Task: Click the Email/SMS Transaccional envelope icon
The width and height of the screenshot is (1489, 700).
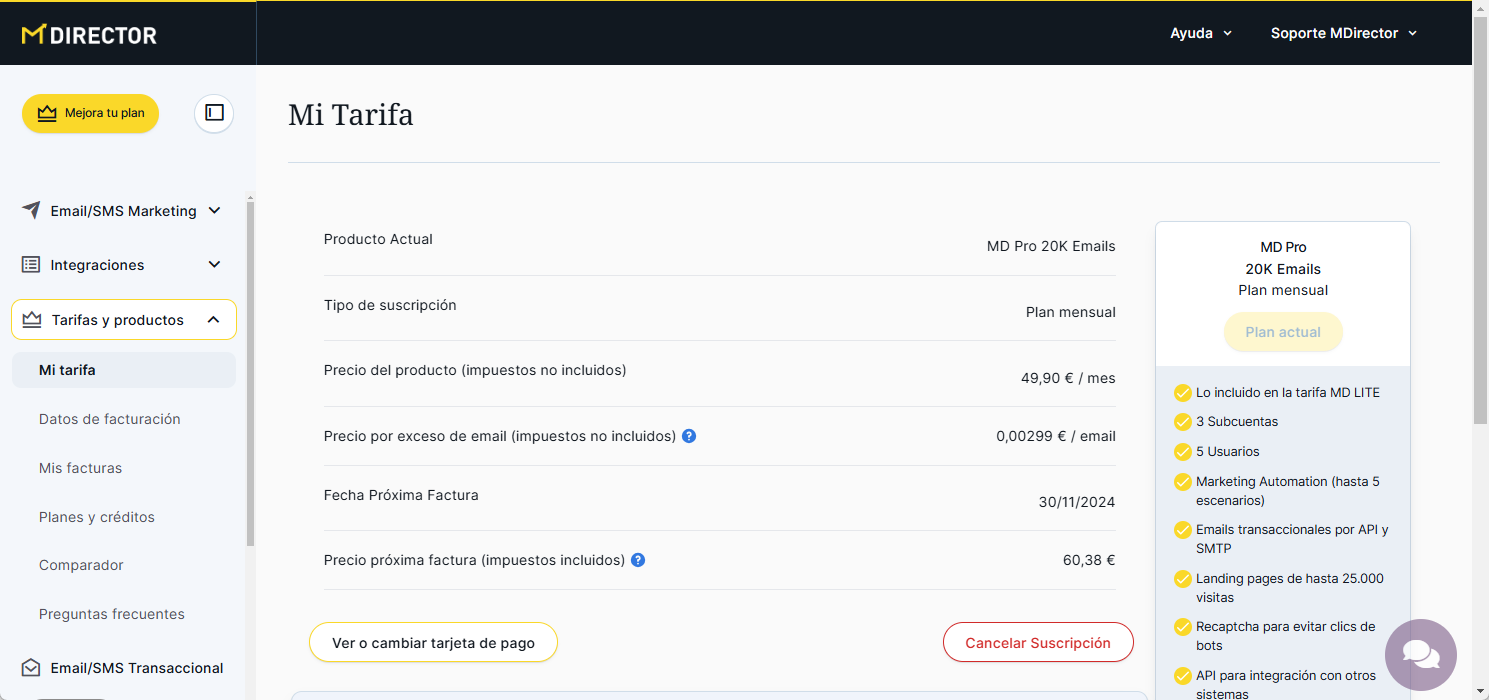Action: coord(31,668)
